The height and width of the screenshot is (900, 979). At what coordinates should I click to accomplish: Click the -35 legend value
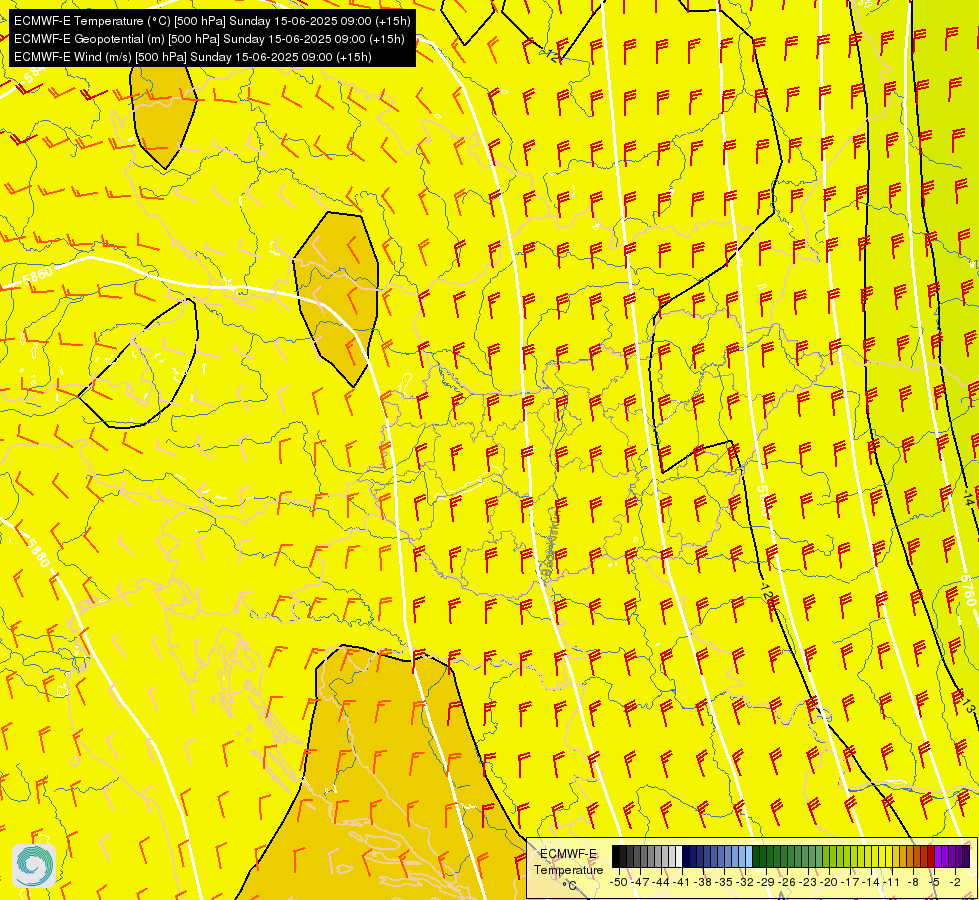coord(724,882)
